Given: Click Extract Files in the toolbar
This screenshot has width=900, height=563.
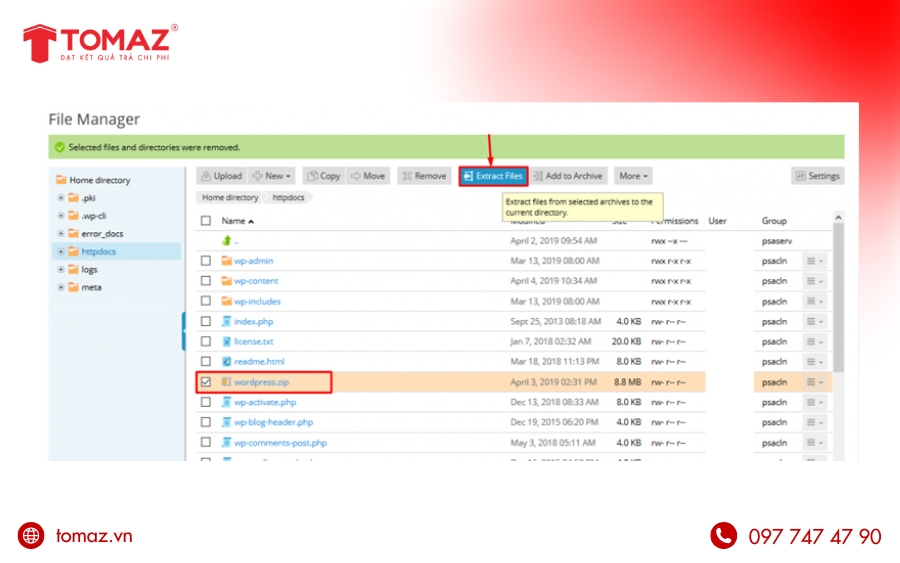Looking at the screenshot, I should click(x=493, y=176).
